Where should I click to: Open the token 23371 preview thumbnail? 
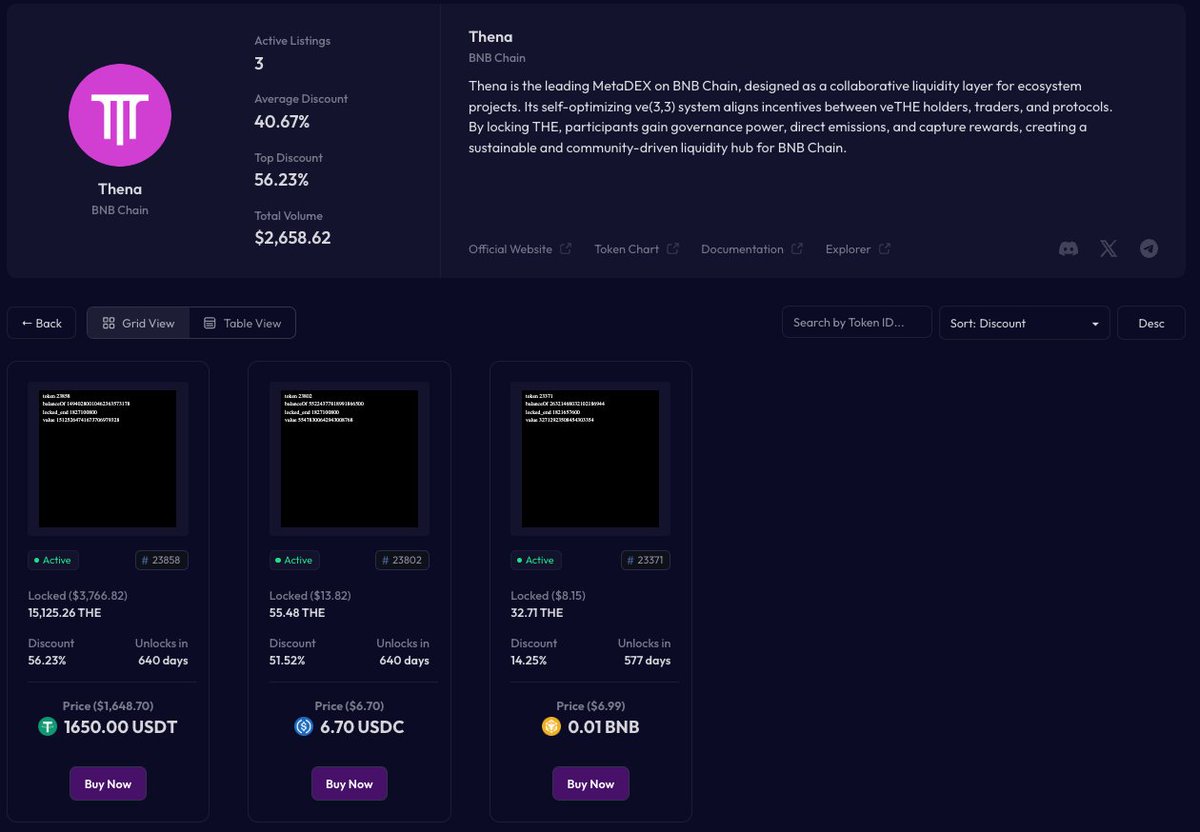pyautogui.click(x=590, y=459)
